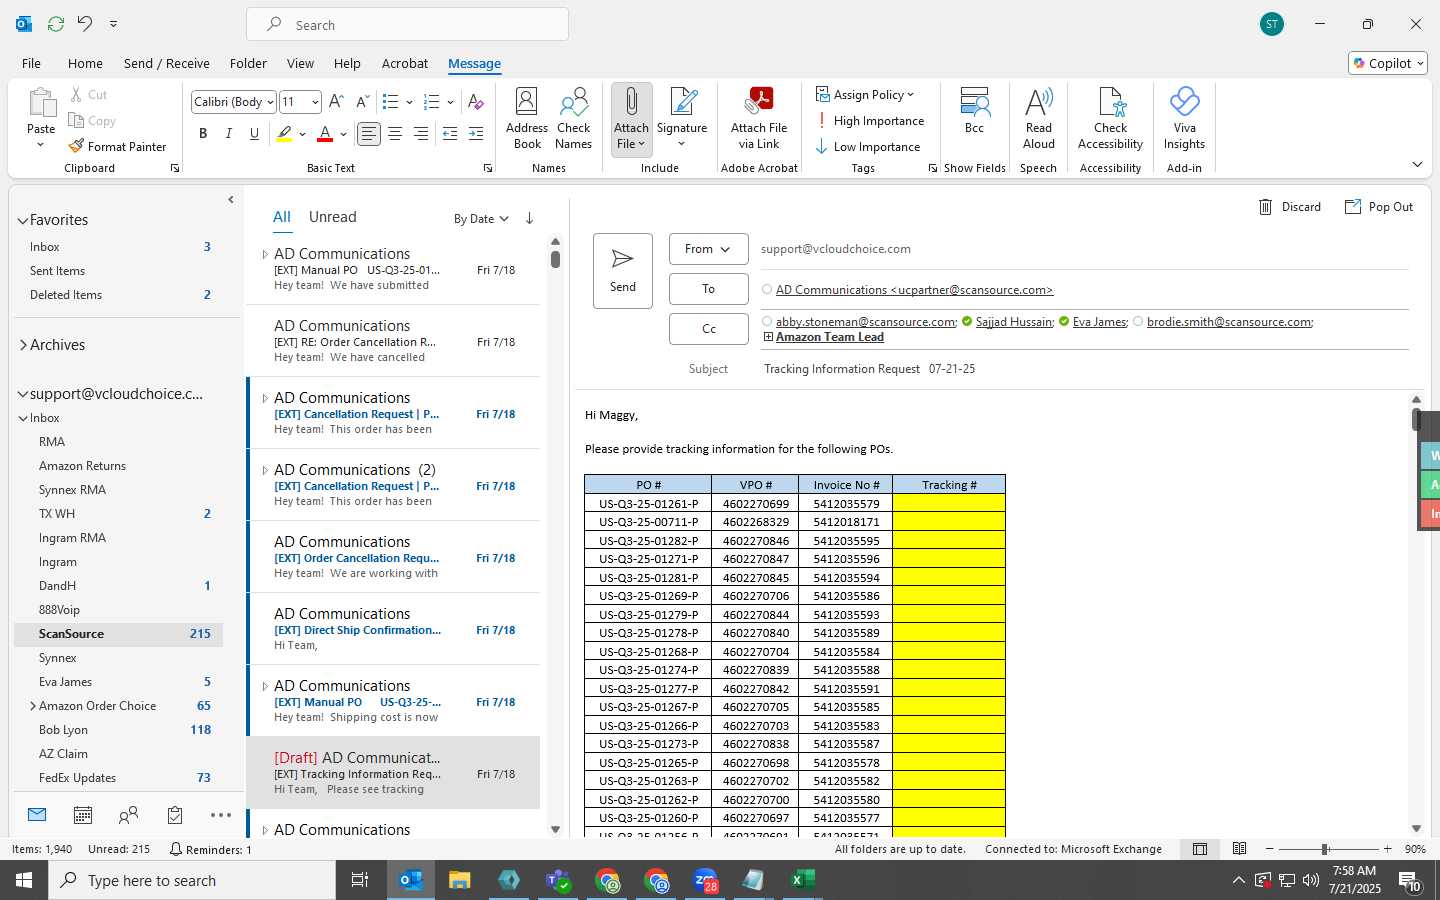Open the Folder tab

tap(248, 63)
